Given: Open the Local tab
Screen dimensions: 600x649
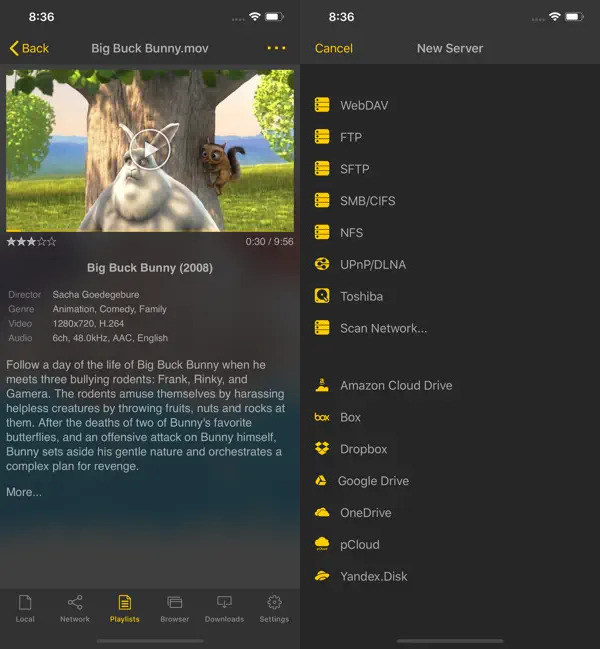Looking at the screenshot, I should [x=25, y=608].
